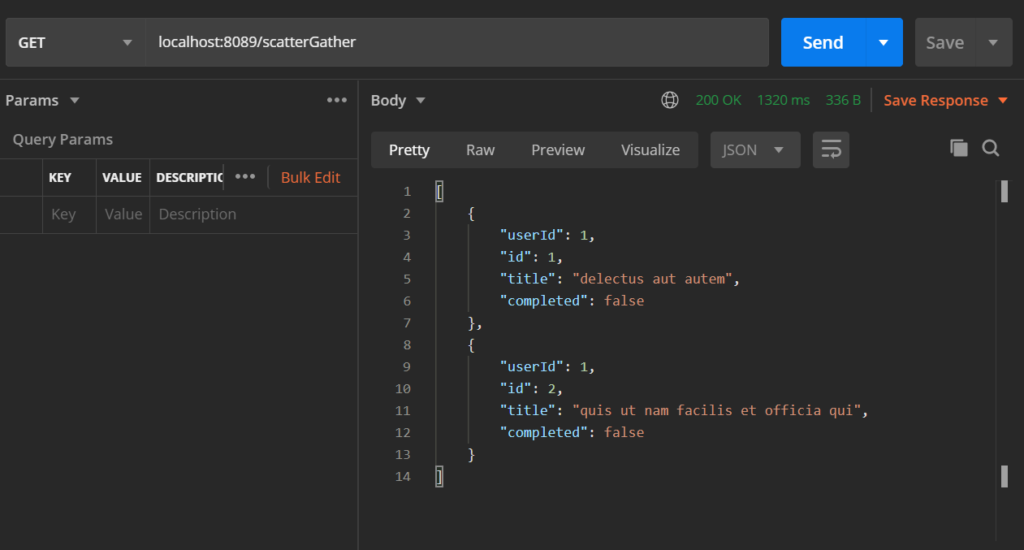The height and width of the screenshot is (550, 1024).
Task: Click the 336 B response size
Action: point(843,100)
